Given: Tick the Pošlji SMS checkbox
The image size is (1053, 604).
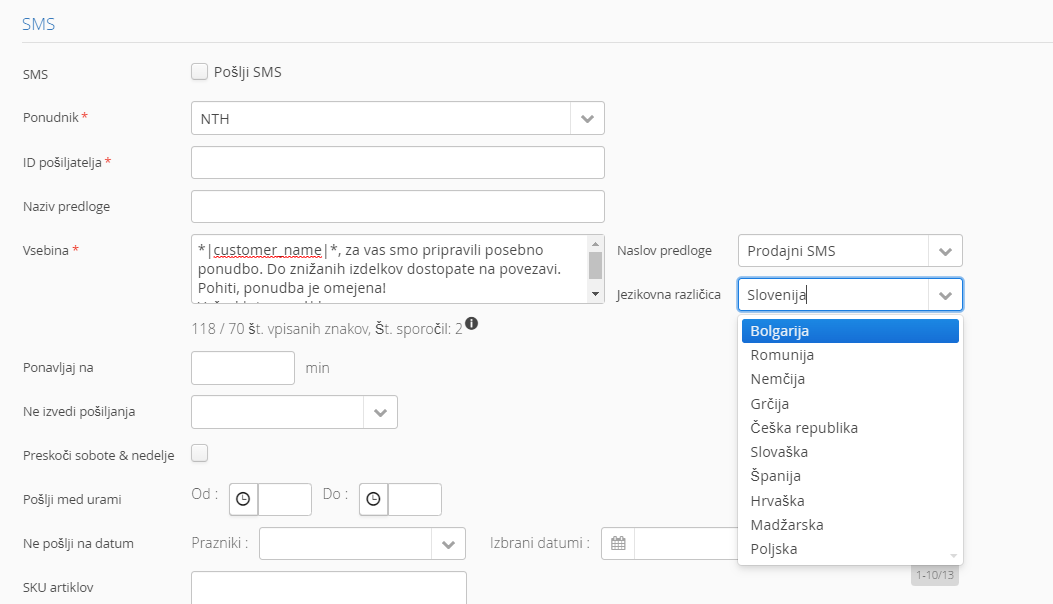Looking at the screenshot, I should tap(199, 72).
